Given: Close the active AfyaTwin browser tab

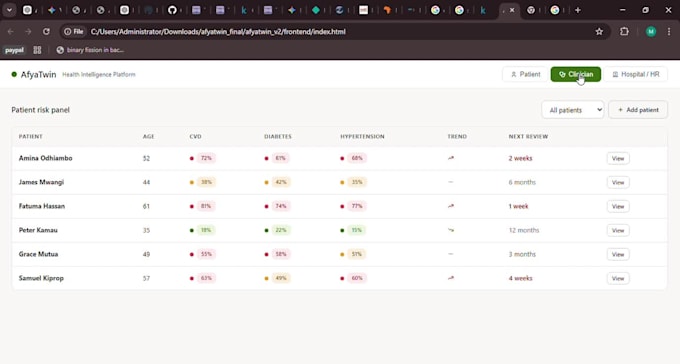Looking at the screenshot, I should coord(512,10).
